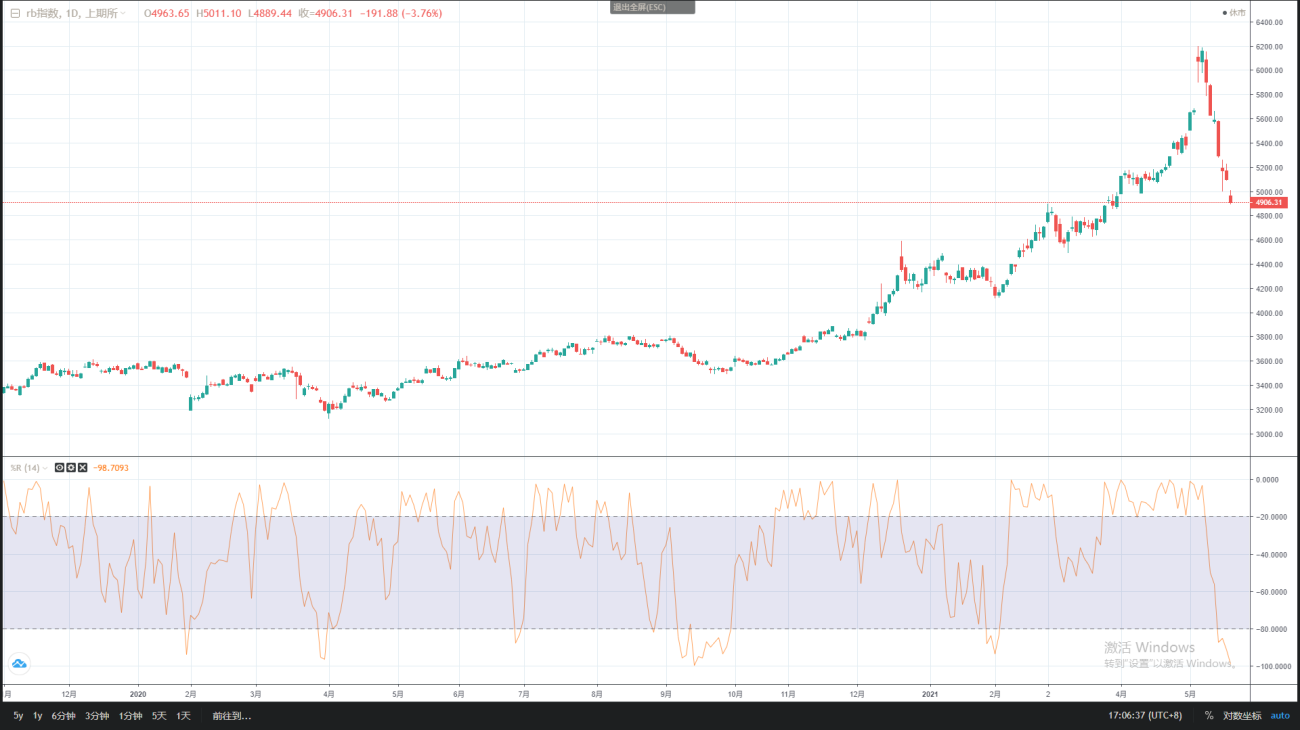The image size is (1300, 730).
Task: Select the 5y time range
Action: 18,715
